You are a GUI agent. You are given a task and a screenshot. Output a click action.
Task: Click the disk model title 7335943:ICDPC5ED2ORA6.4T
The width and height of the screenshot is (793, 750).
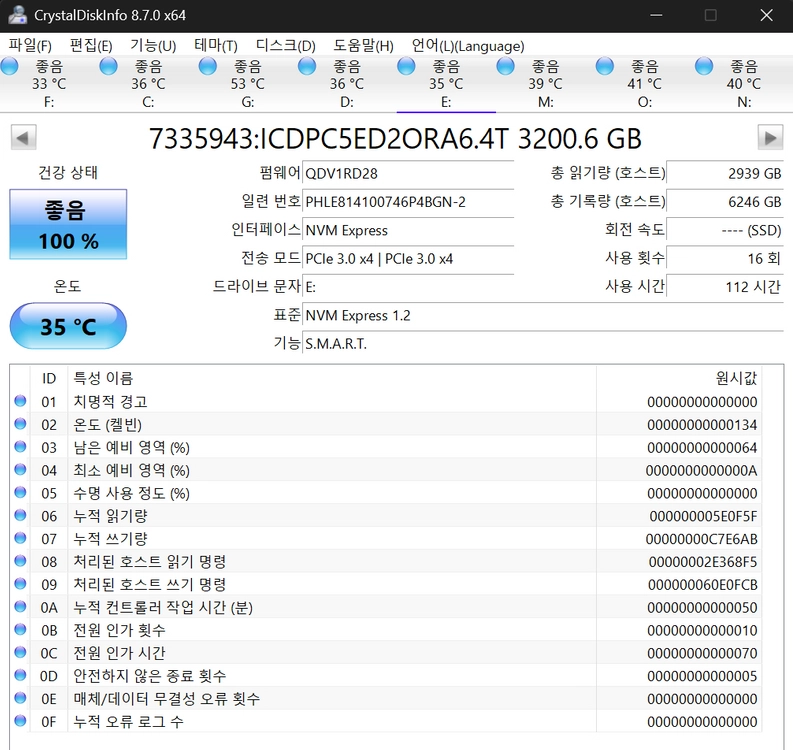click(329, 139)
